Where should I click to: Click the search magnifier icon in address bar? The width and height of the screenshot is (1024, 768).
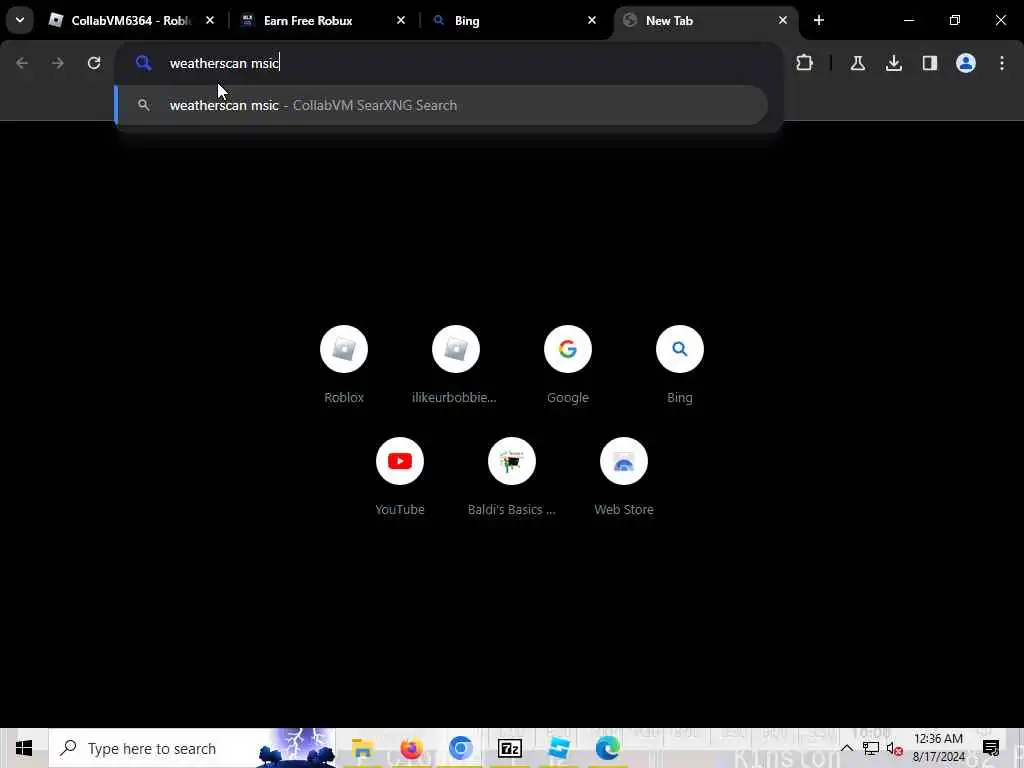(144, 63)
